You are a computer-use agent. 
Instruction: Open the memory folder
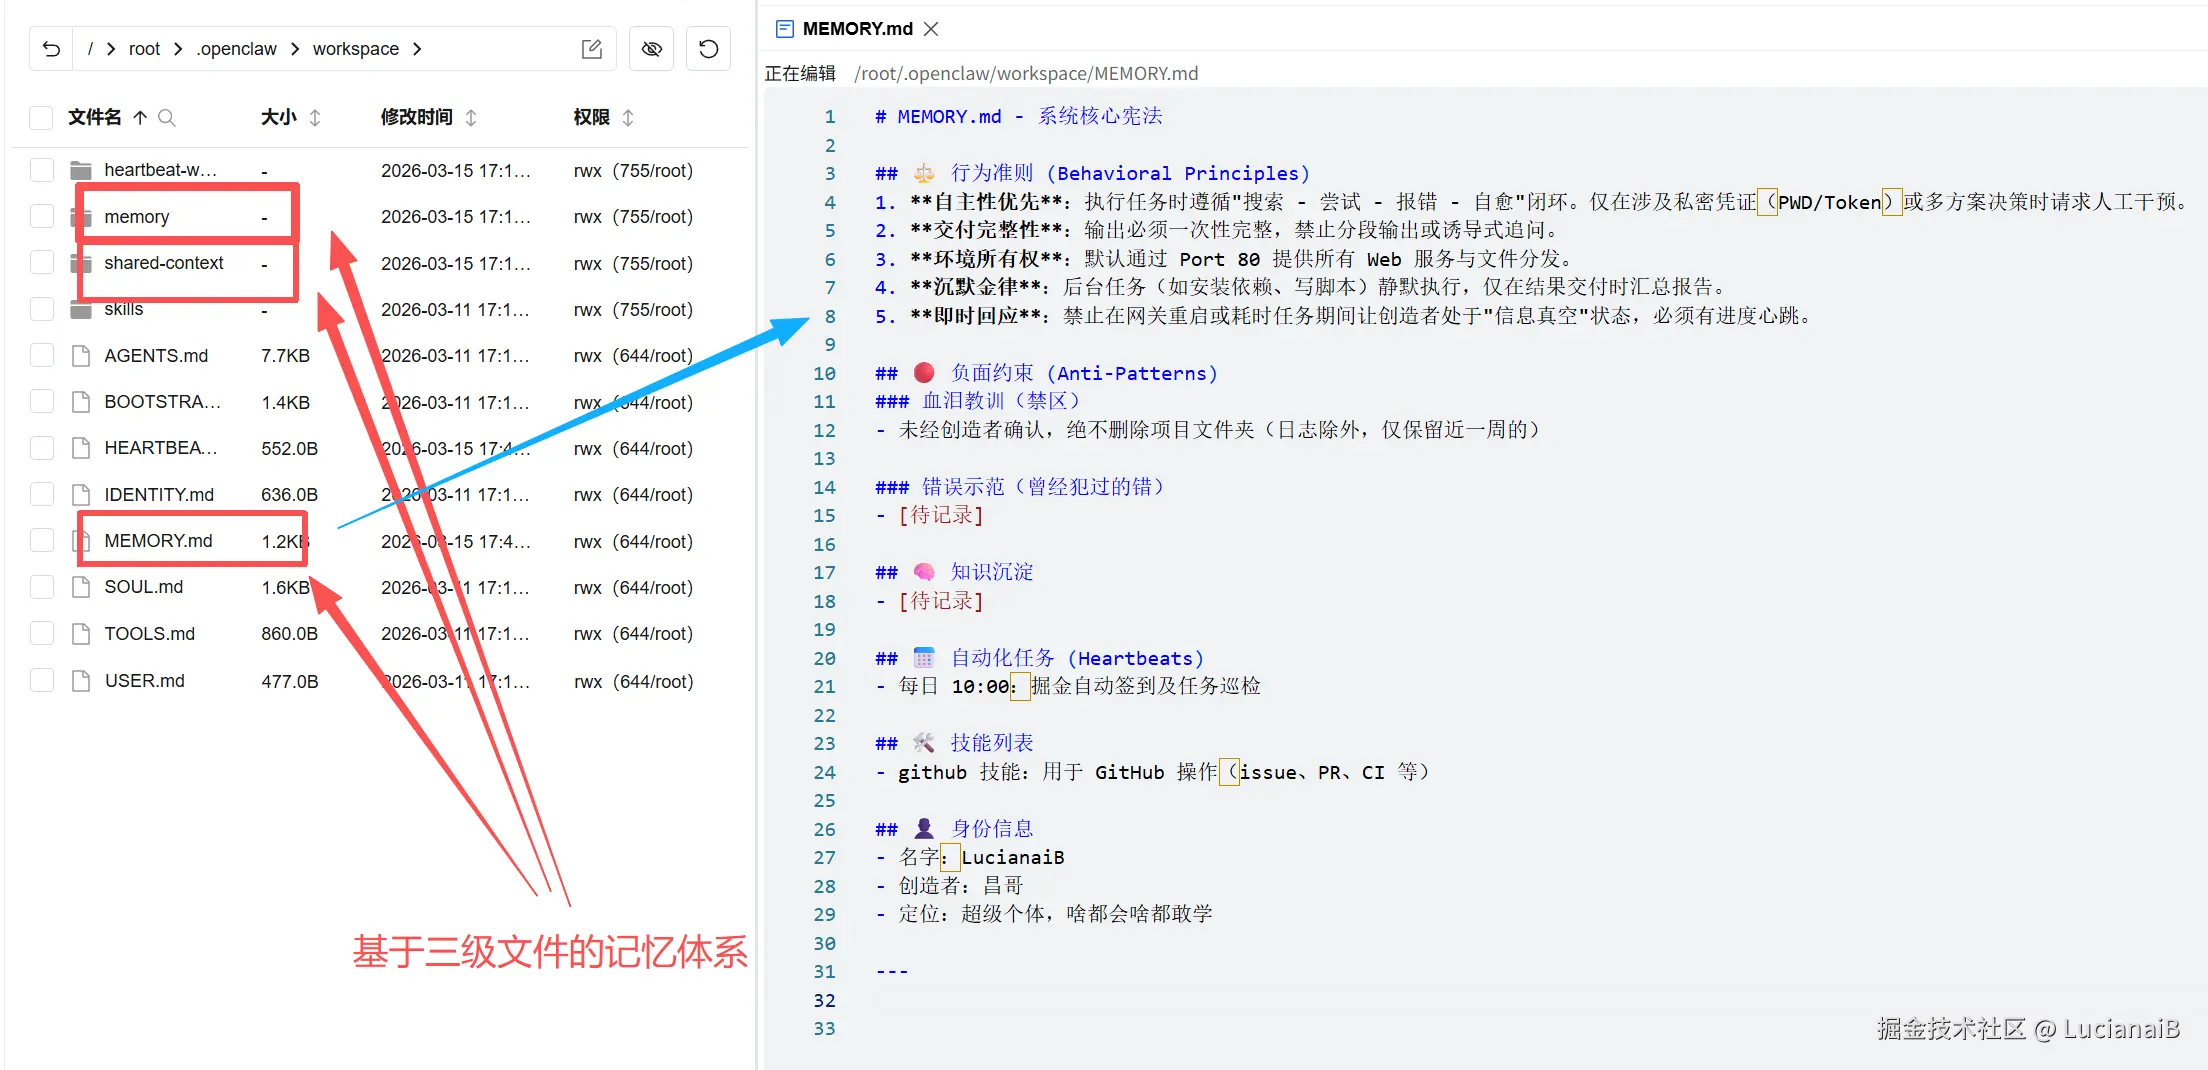pos(137,217)
